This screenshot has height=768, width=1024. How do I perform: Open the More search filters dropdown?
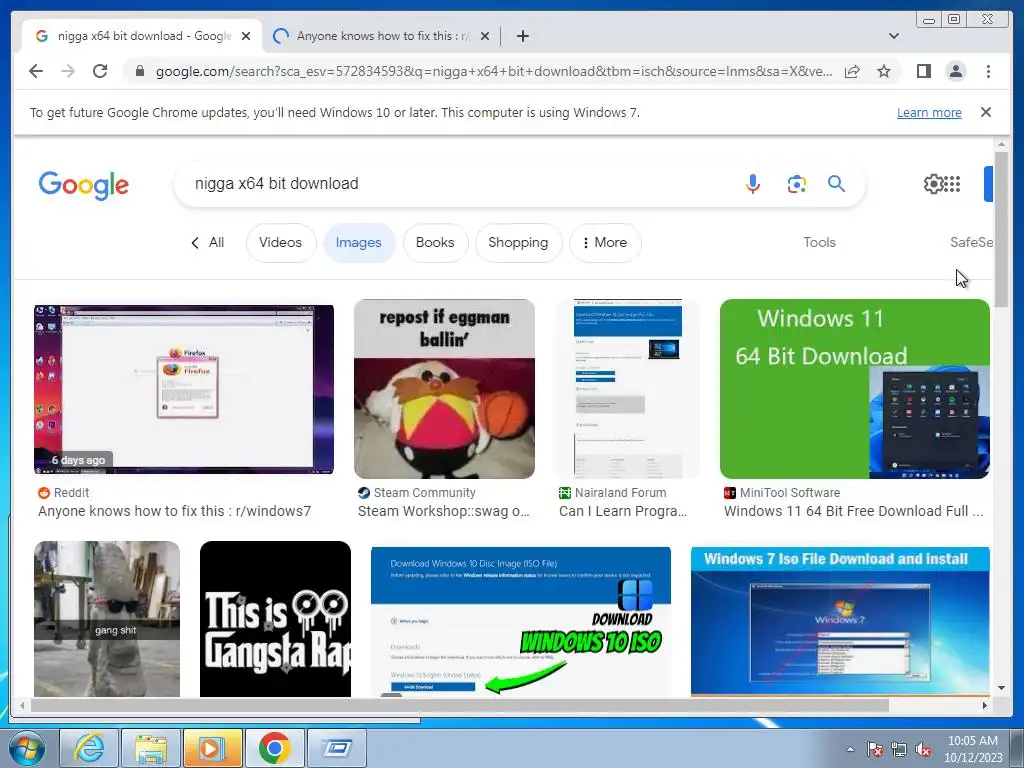[x=605, y=243]
